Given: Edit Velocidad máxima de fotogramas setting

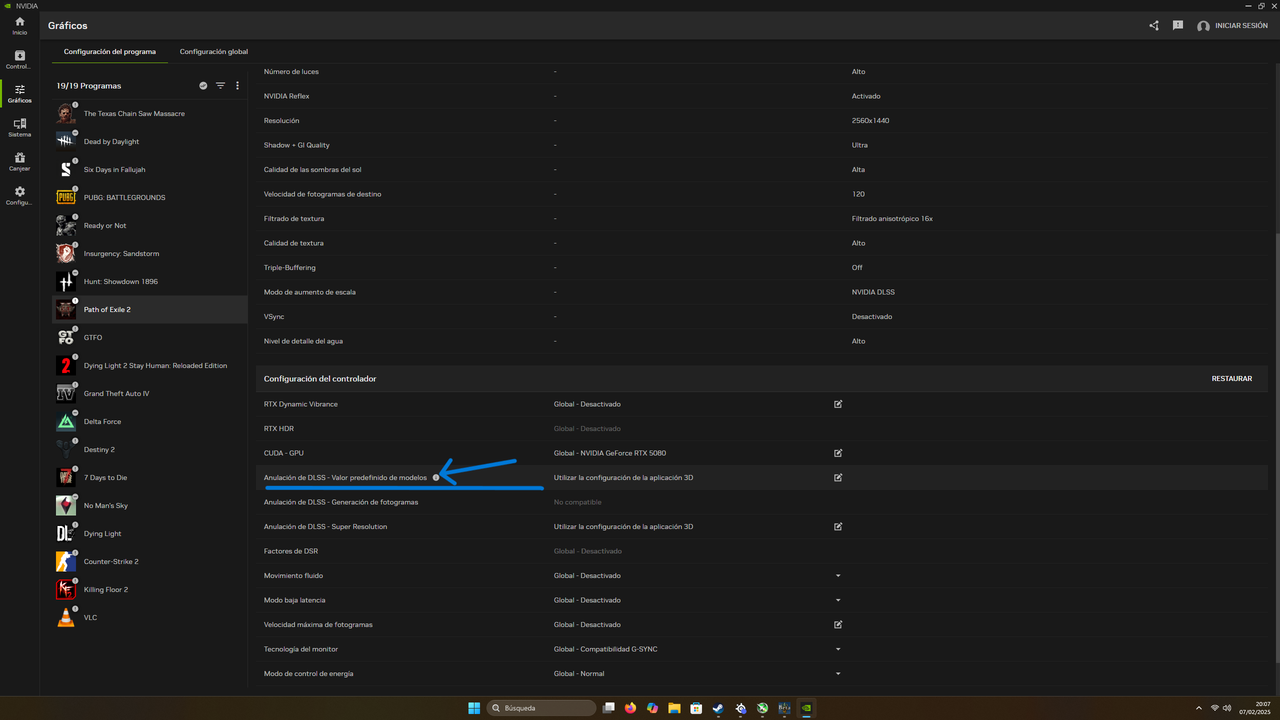Looking at the screenshot, I should [838, 625].
